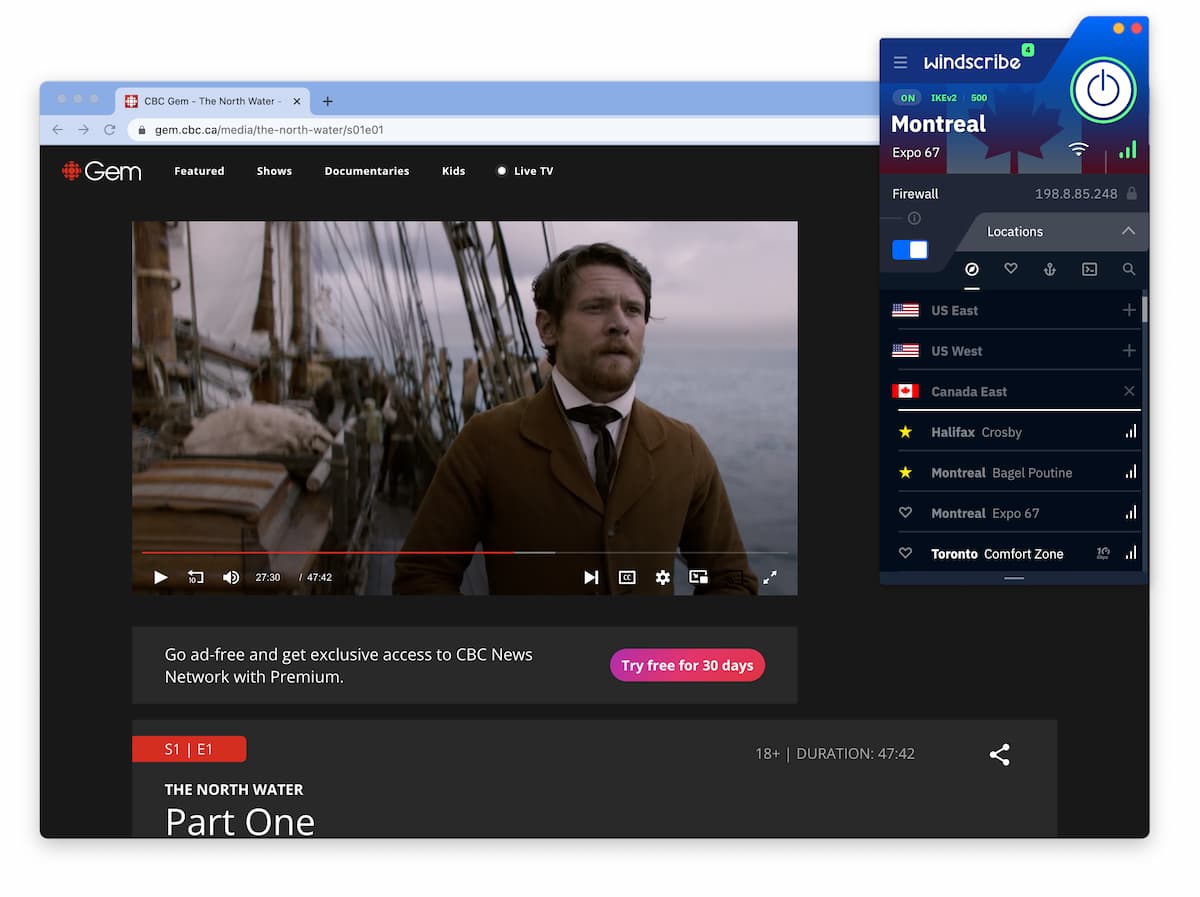Open the Featured nav item
Screen dimensions: 1200x897
coord(199,171)
